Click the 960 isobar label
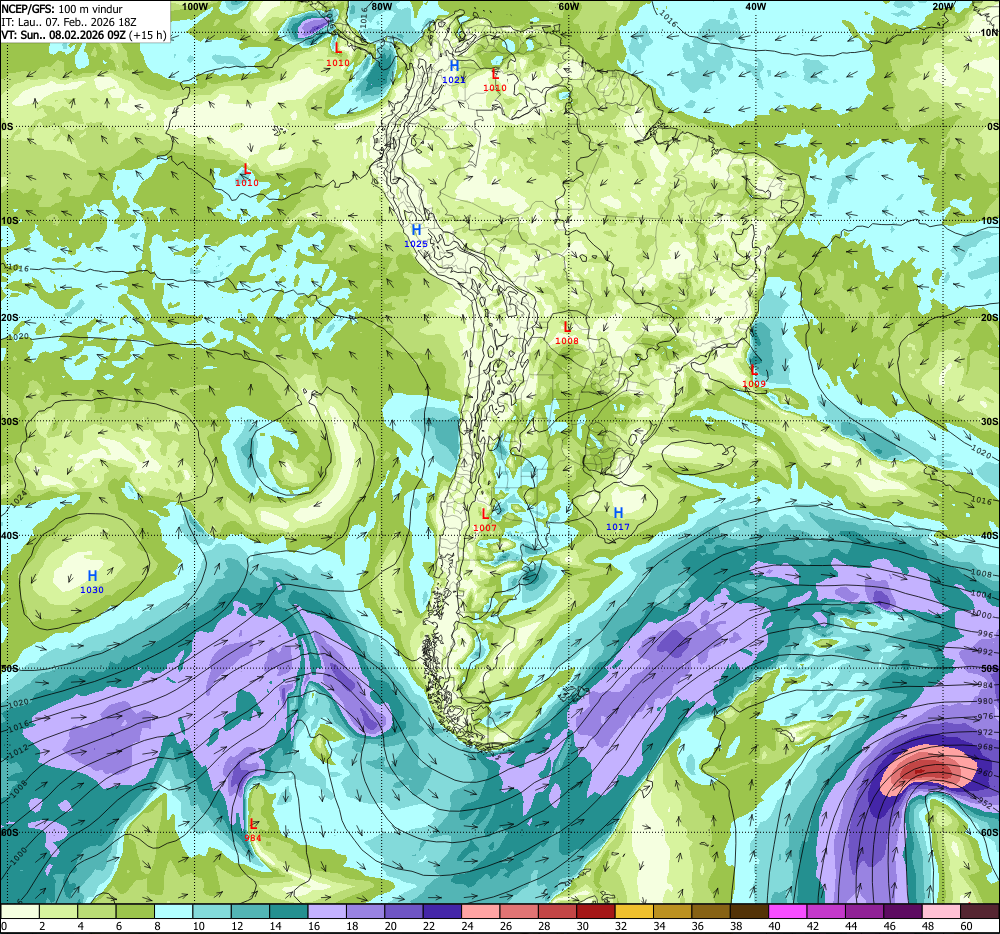 coord(985,774)
